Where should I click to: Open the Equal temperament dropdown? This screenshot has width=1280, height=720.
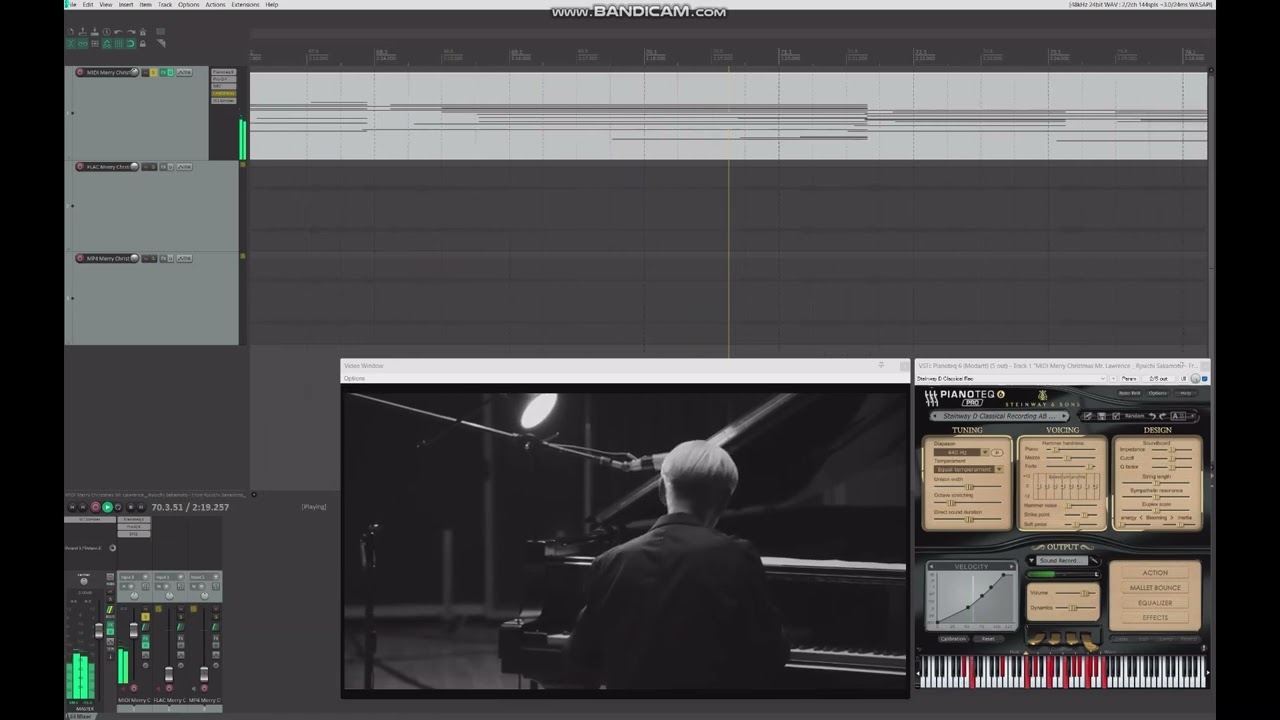point(968,469)
